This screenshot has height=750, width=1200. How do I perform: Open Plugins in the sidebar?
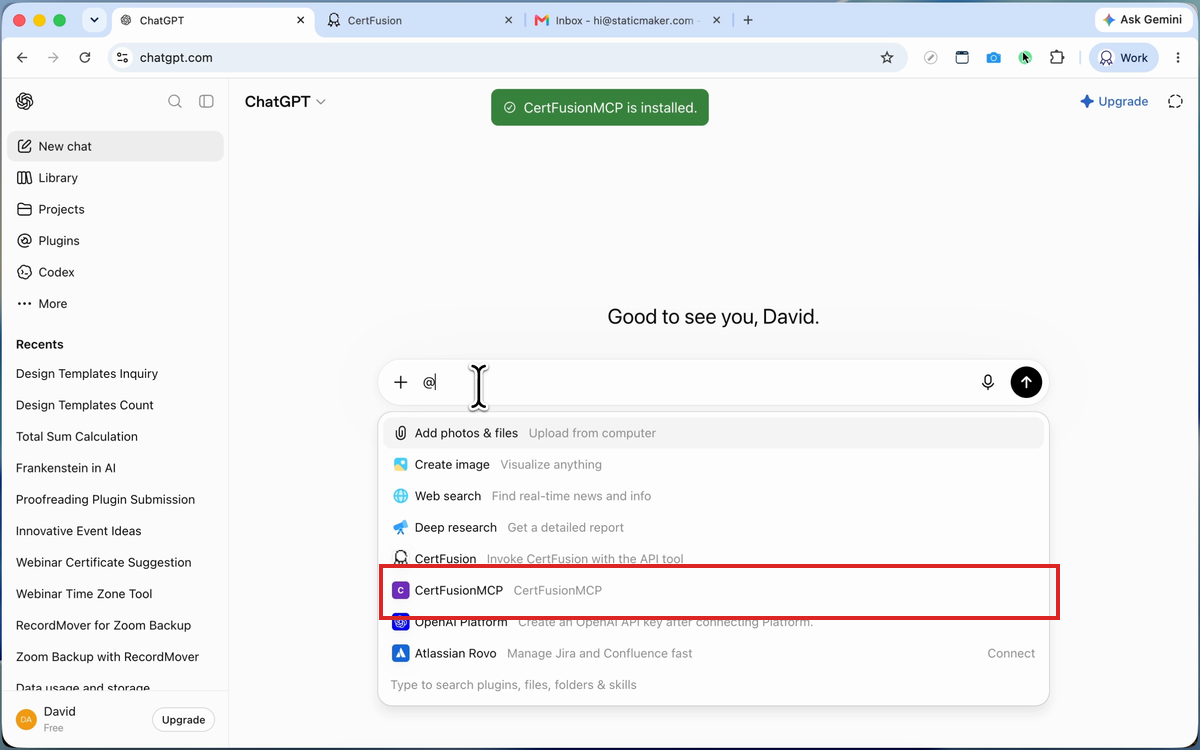tap(115, 241)
